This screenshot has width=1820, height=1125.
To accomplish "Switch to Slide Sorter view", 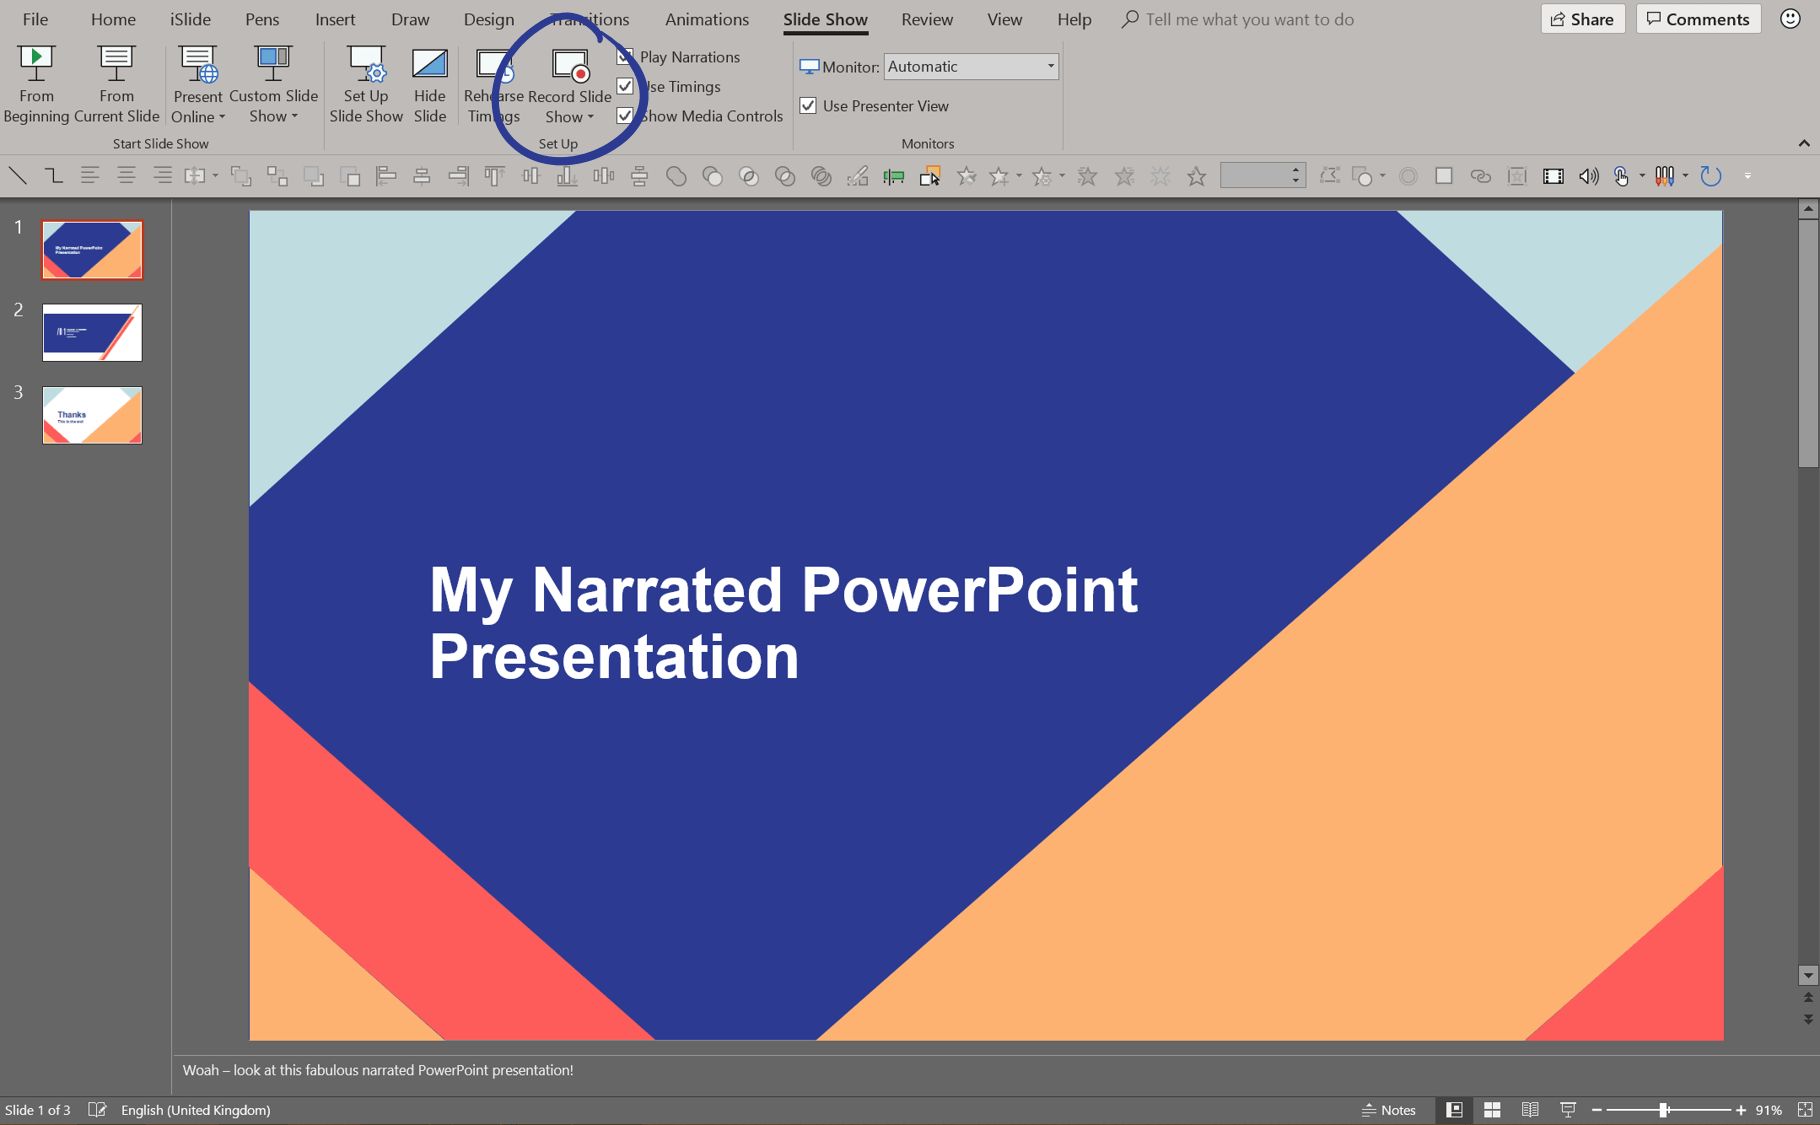I will [1492, 1110].
